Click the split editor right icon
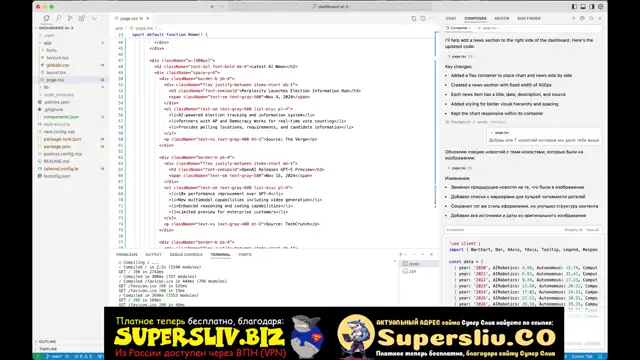This screenshot has width=640, height=360. coord(422,18)
